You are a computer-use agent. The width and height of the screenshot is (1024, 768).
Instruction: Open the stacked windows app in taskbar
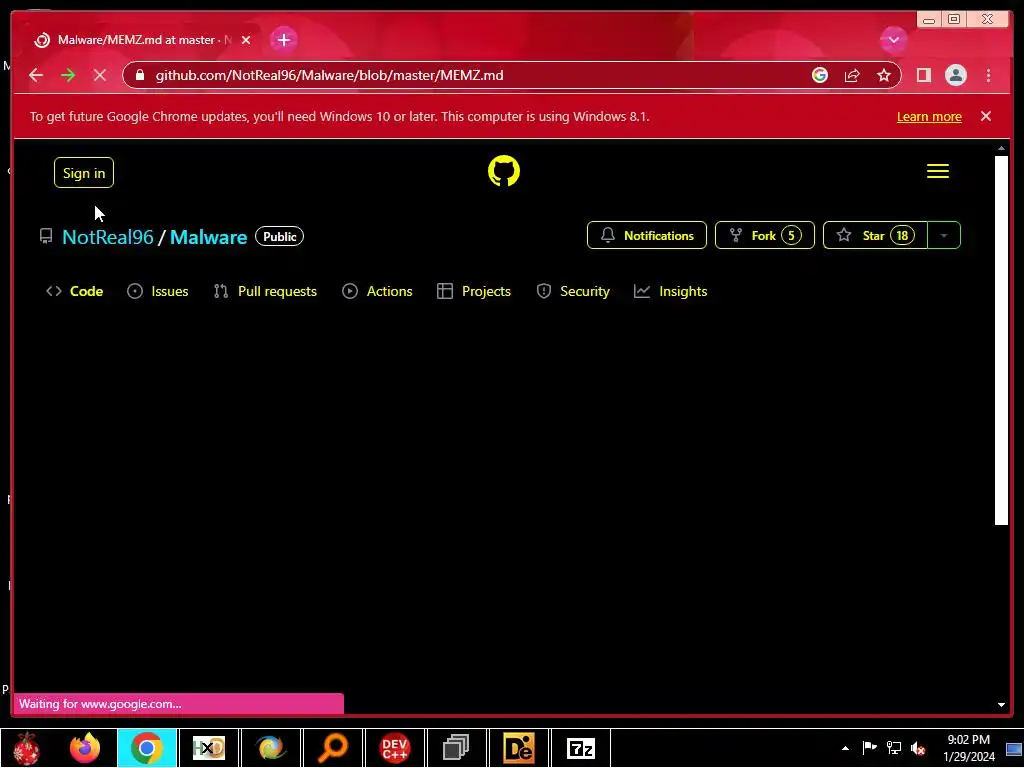pyautogui.click(x=456, y=748)
